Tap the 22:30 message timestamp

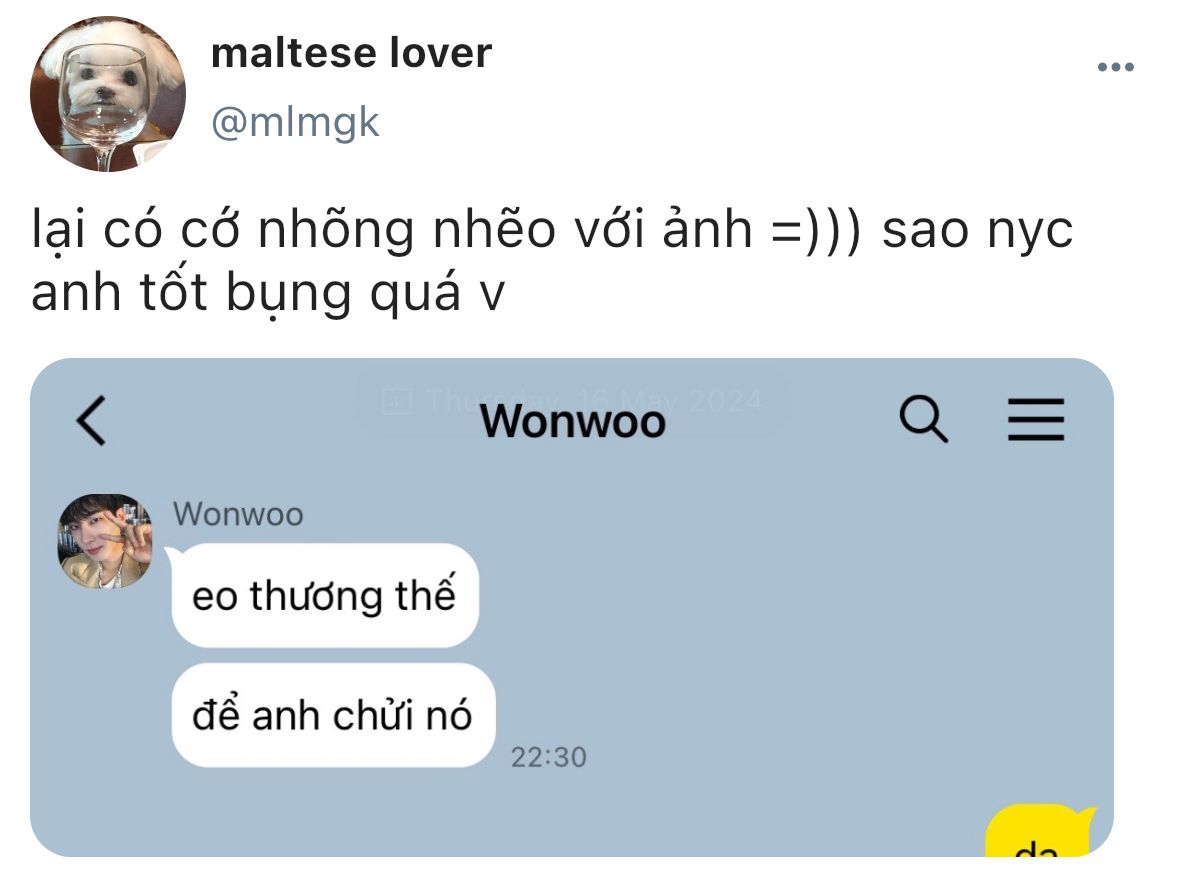pyautogui.click(x=548, y=757)
